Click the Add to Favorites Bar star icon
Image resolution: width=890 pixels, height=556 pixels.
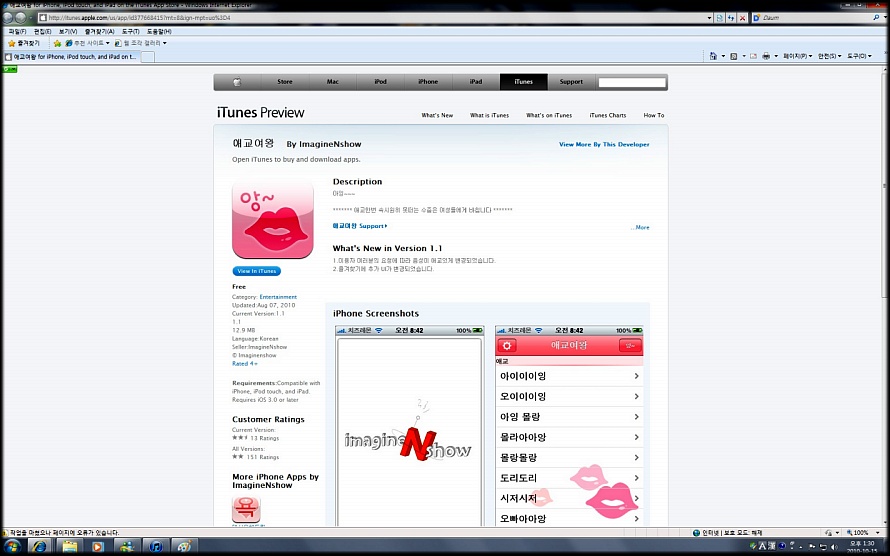57,43
